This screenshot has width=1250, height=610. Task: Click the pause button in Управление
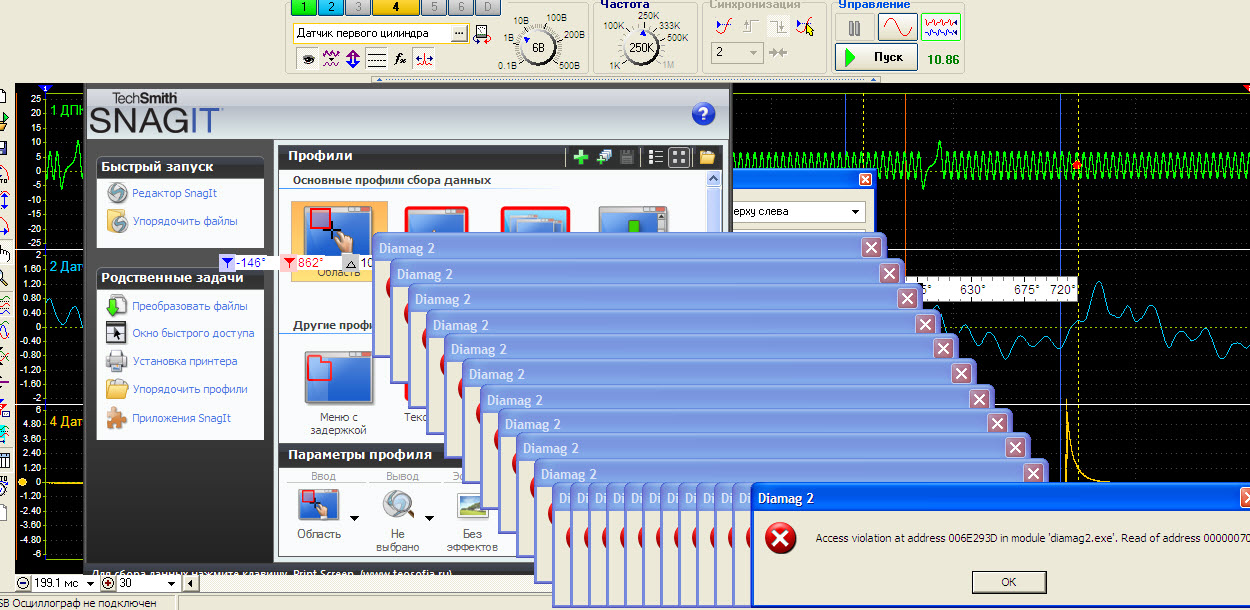854,27
